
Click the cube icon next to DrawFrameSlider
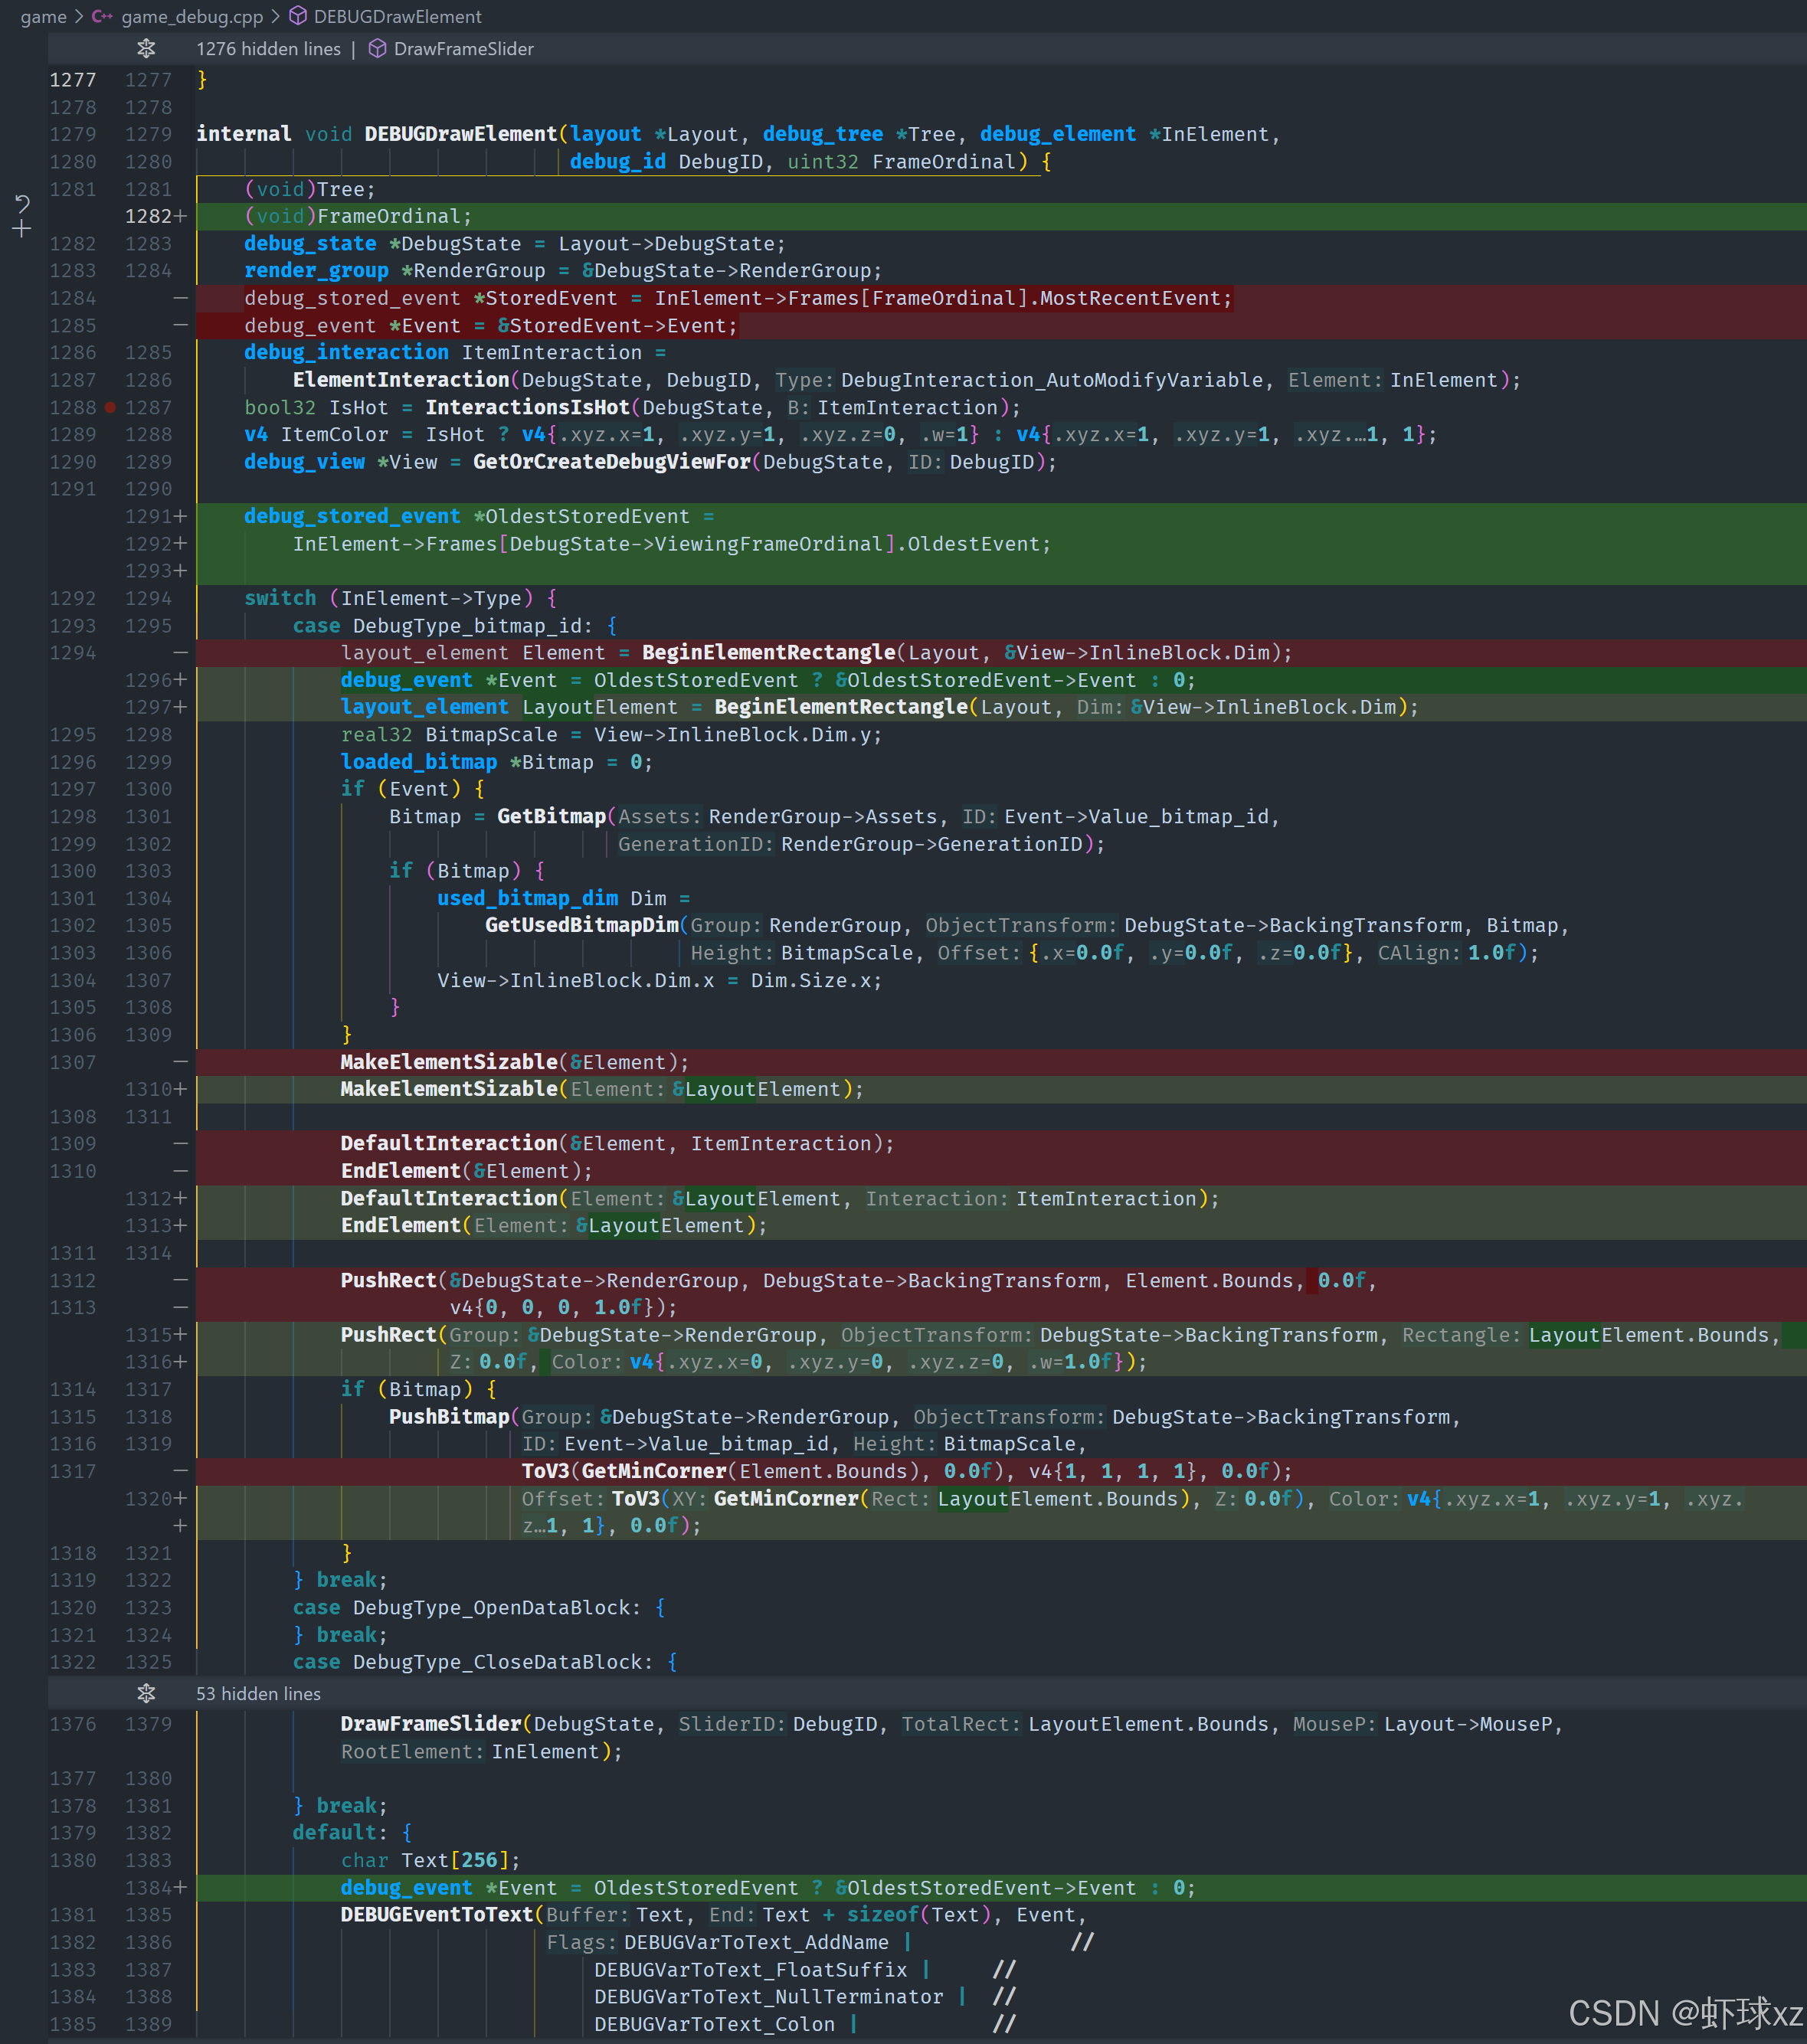coord(378,49)
